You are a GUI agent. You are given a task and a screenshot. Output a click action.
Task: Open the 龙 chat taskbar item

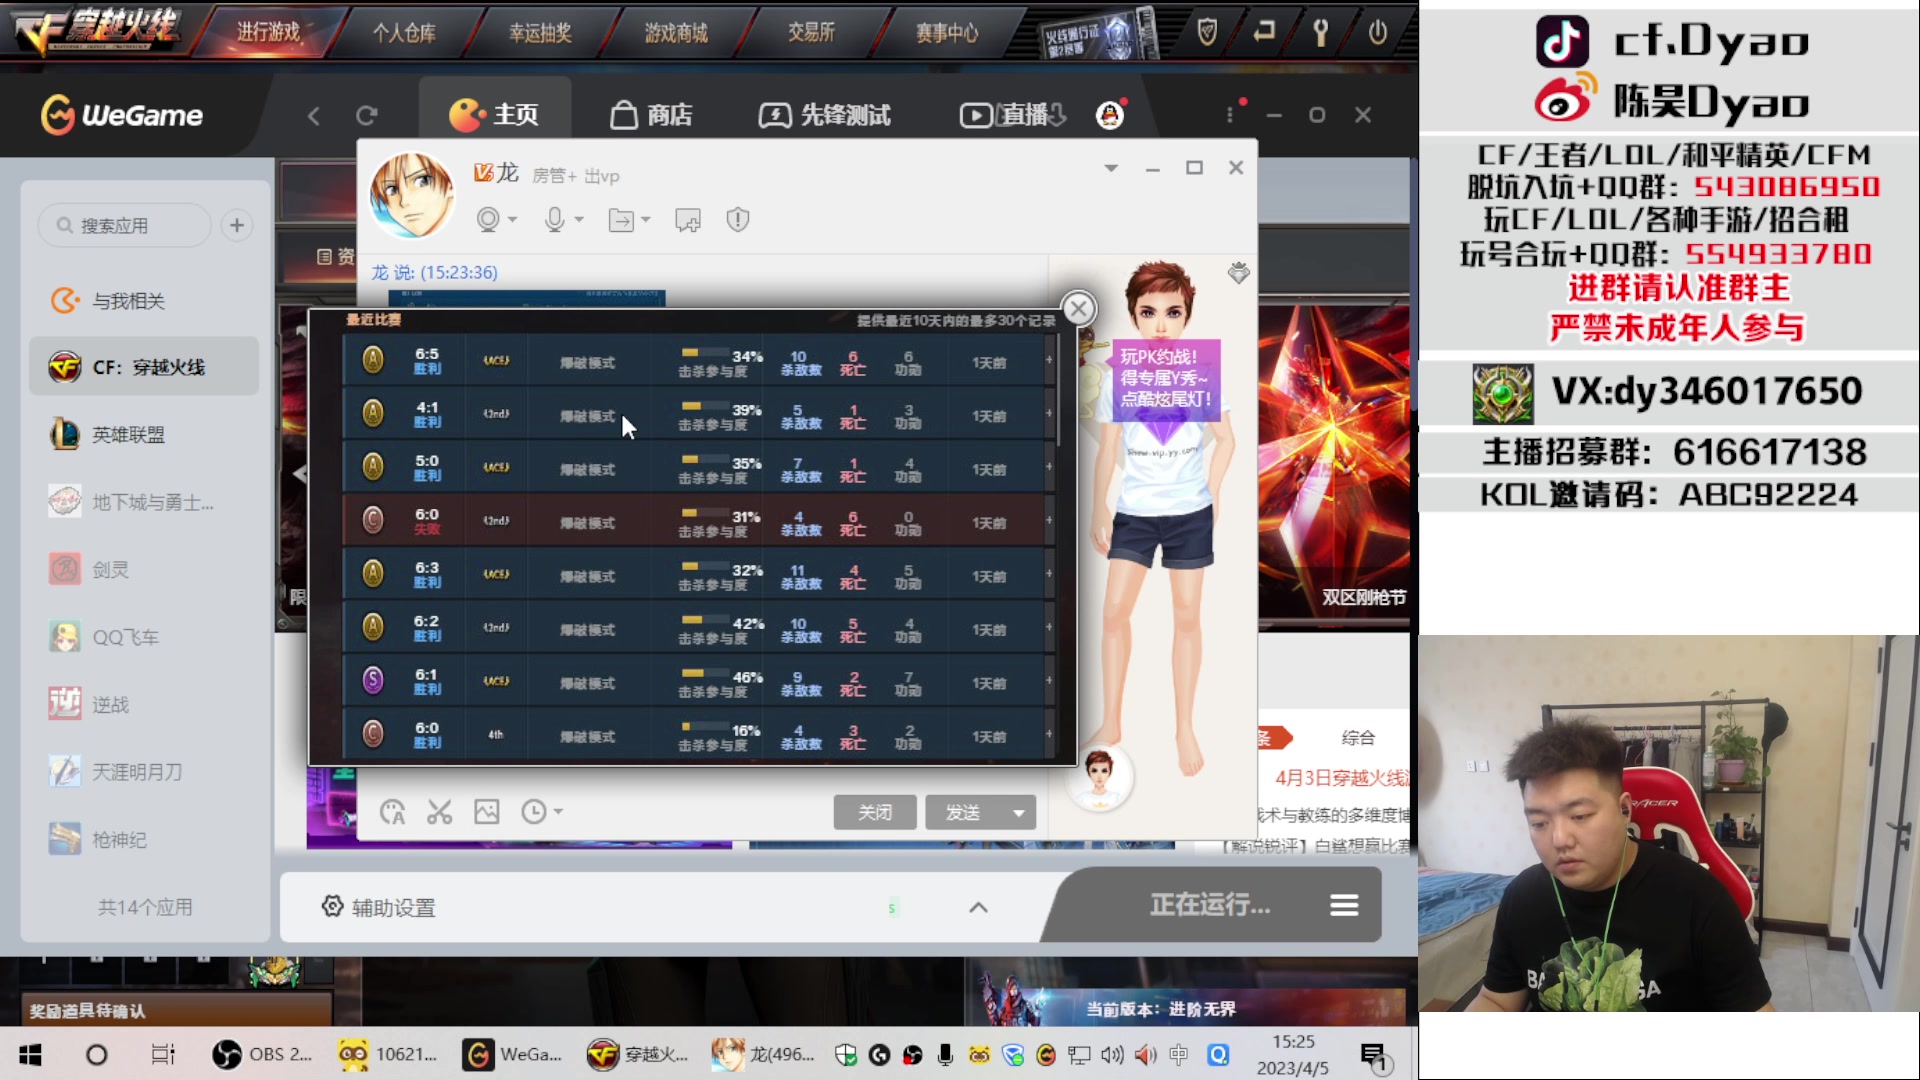[x=764, y=1055]
